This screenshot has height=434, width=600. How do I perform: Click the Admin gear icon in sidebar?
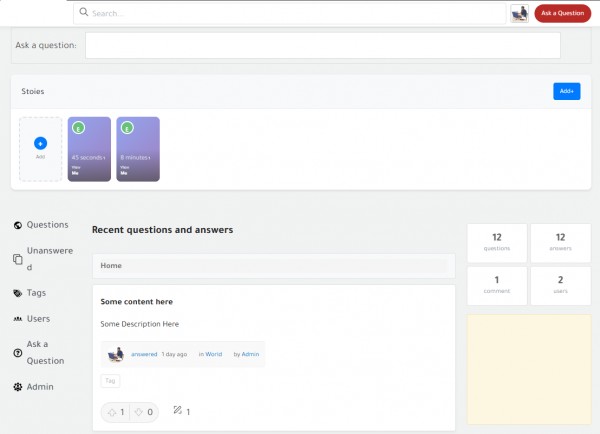coord(18,387)
